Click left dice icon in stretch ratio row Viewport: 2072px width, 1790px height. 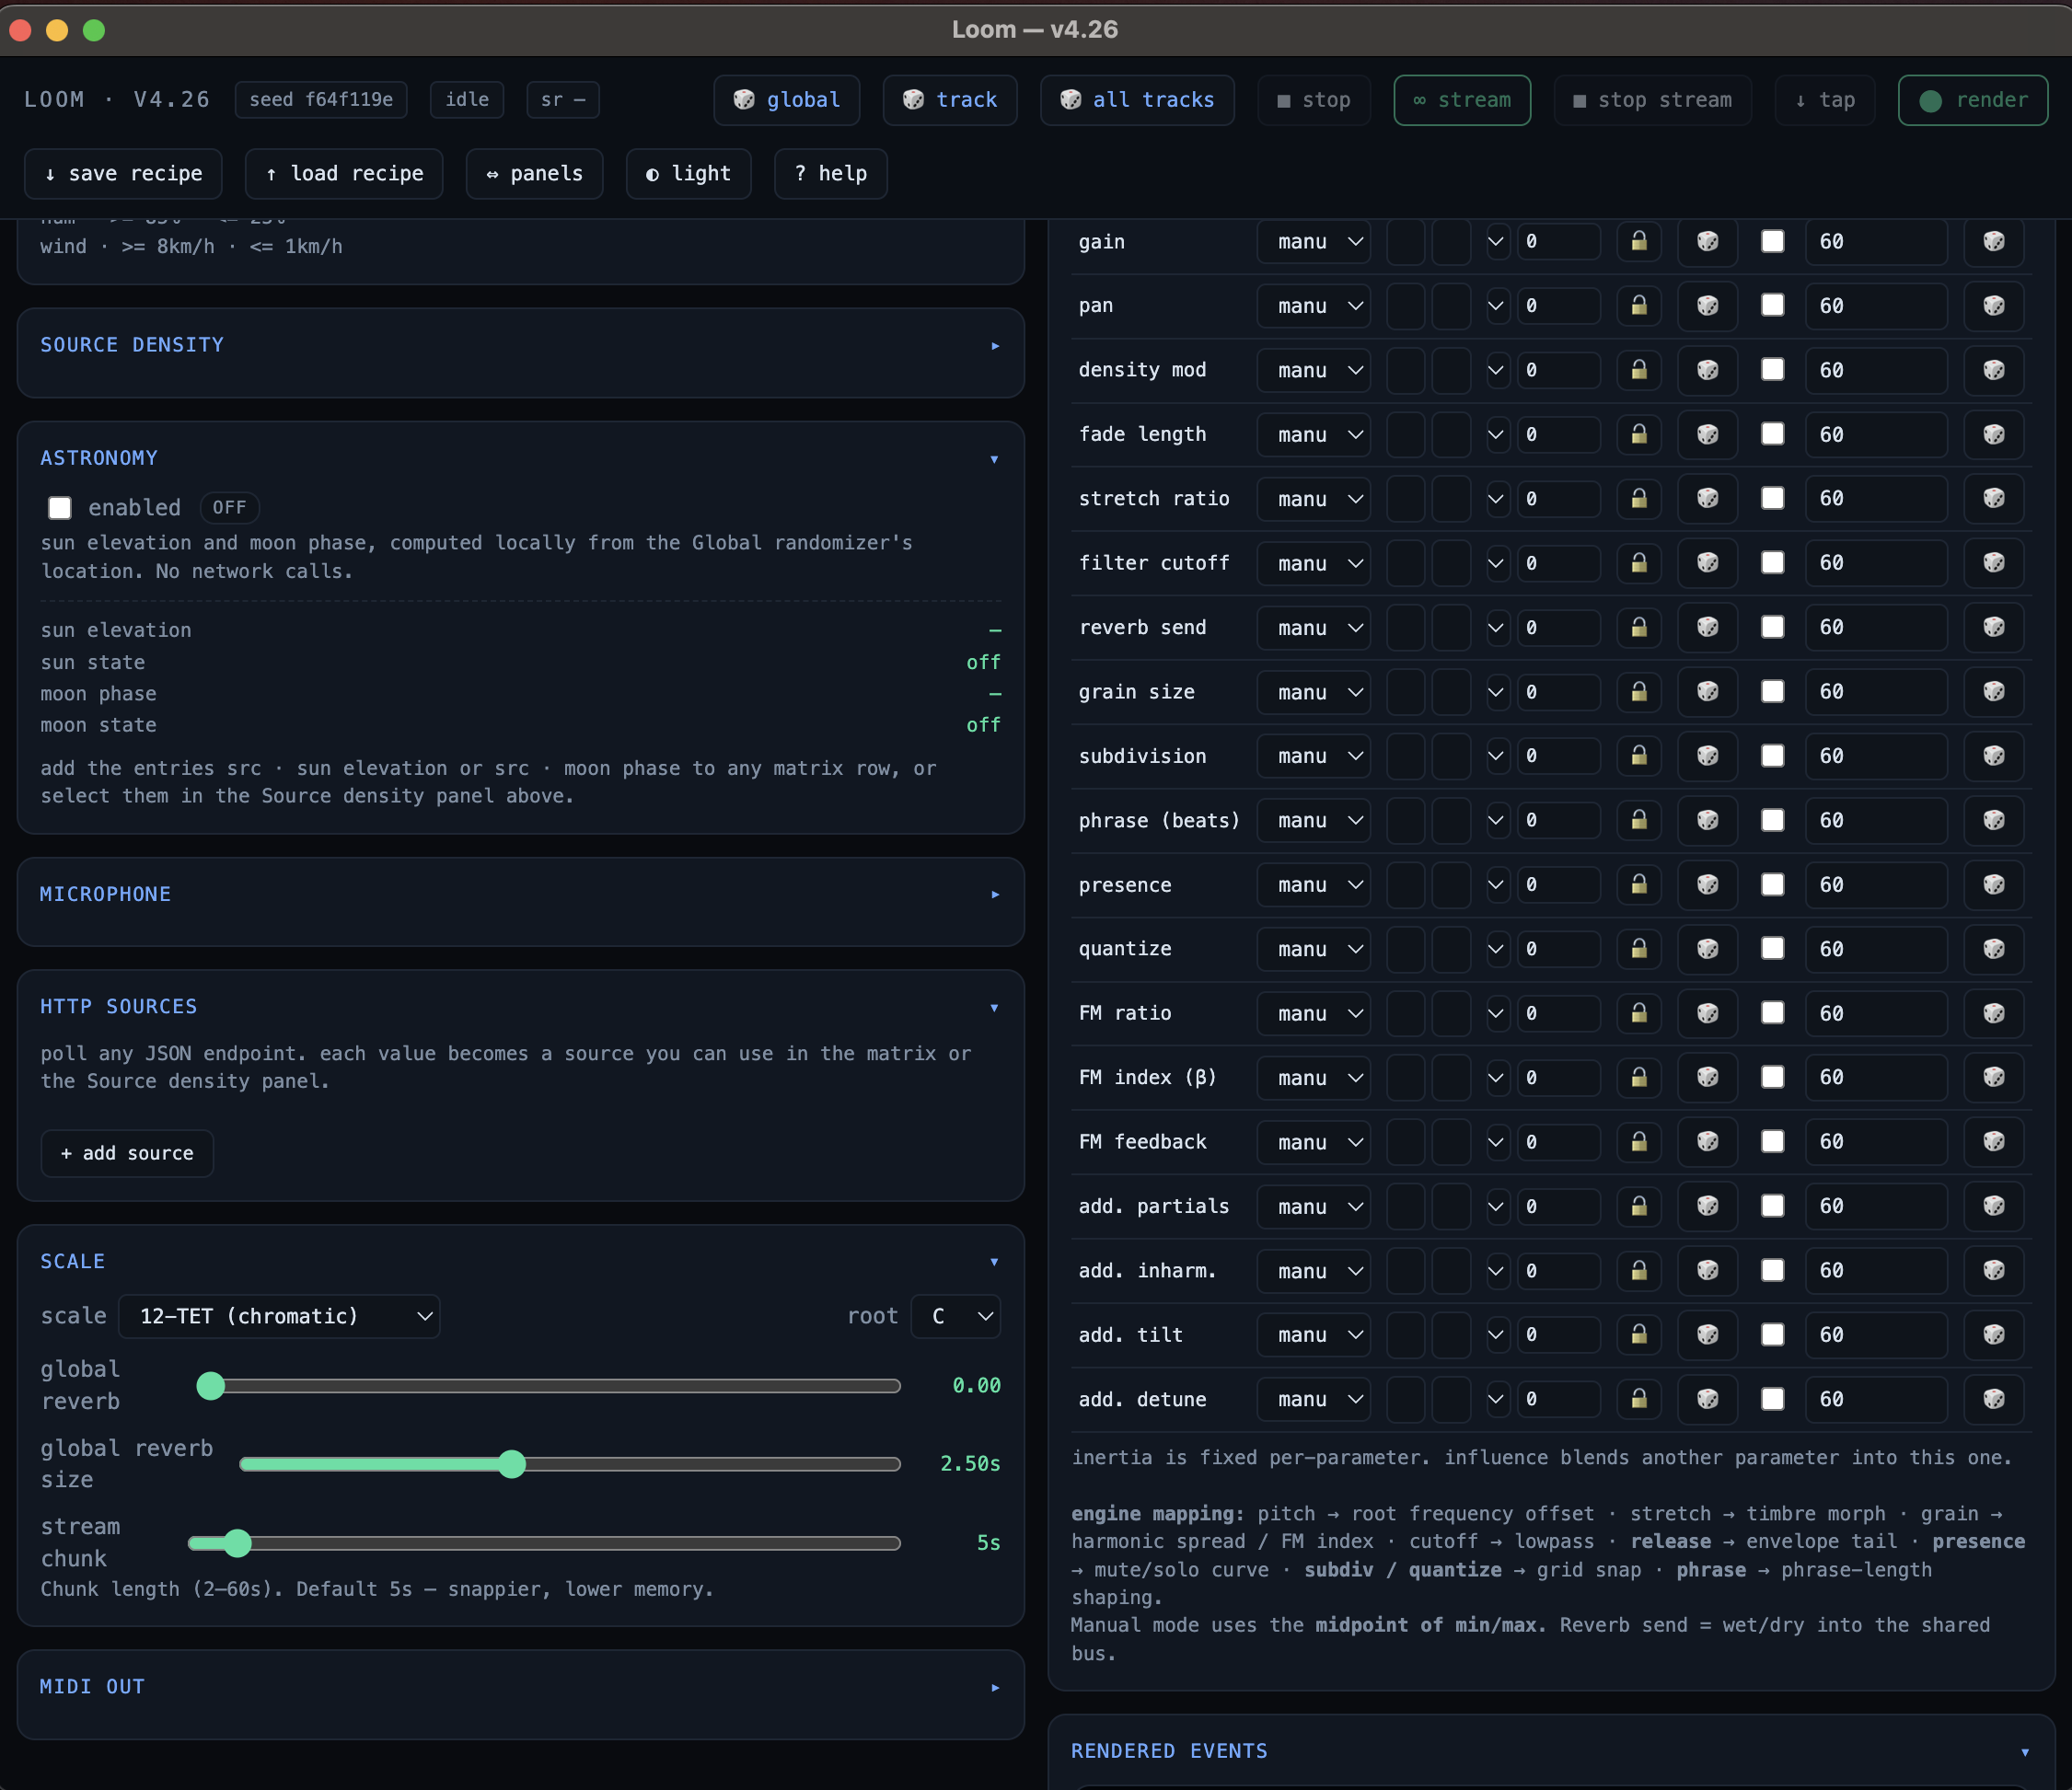click(x=1708, y=499)
